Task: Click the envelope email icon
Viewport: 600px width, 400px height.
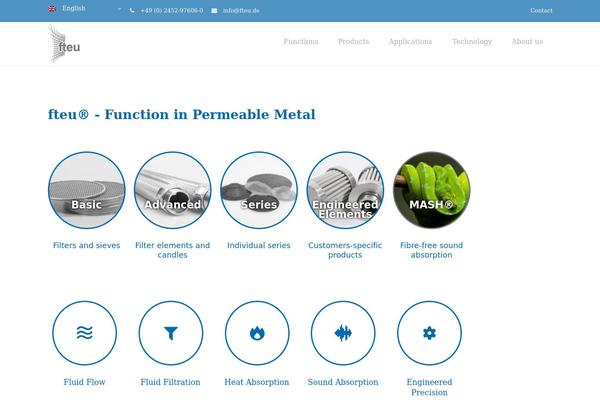Action: [214, 11]
